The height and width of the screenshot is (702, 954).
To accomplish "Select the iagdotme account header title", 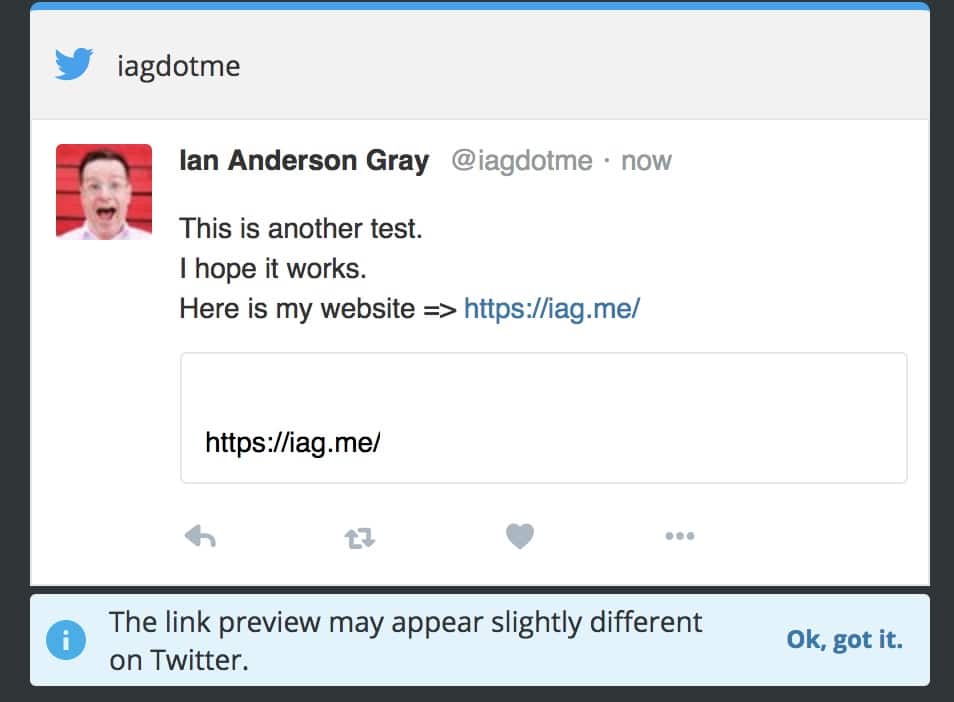I will (179, 66).
